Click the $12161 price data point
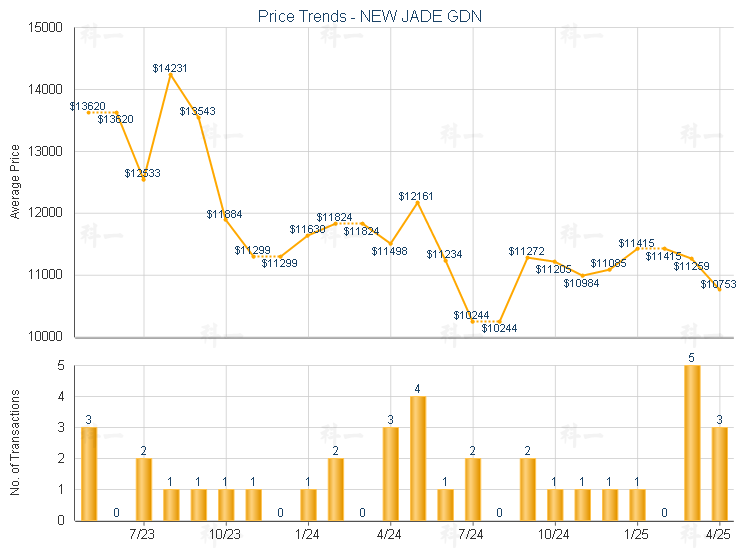 418,203
